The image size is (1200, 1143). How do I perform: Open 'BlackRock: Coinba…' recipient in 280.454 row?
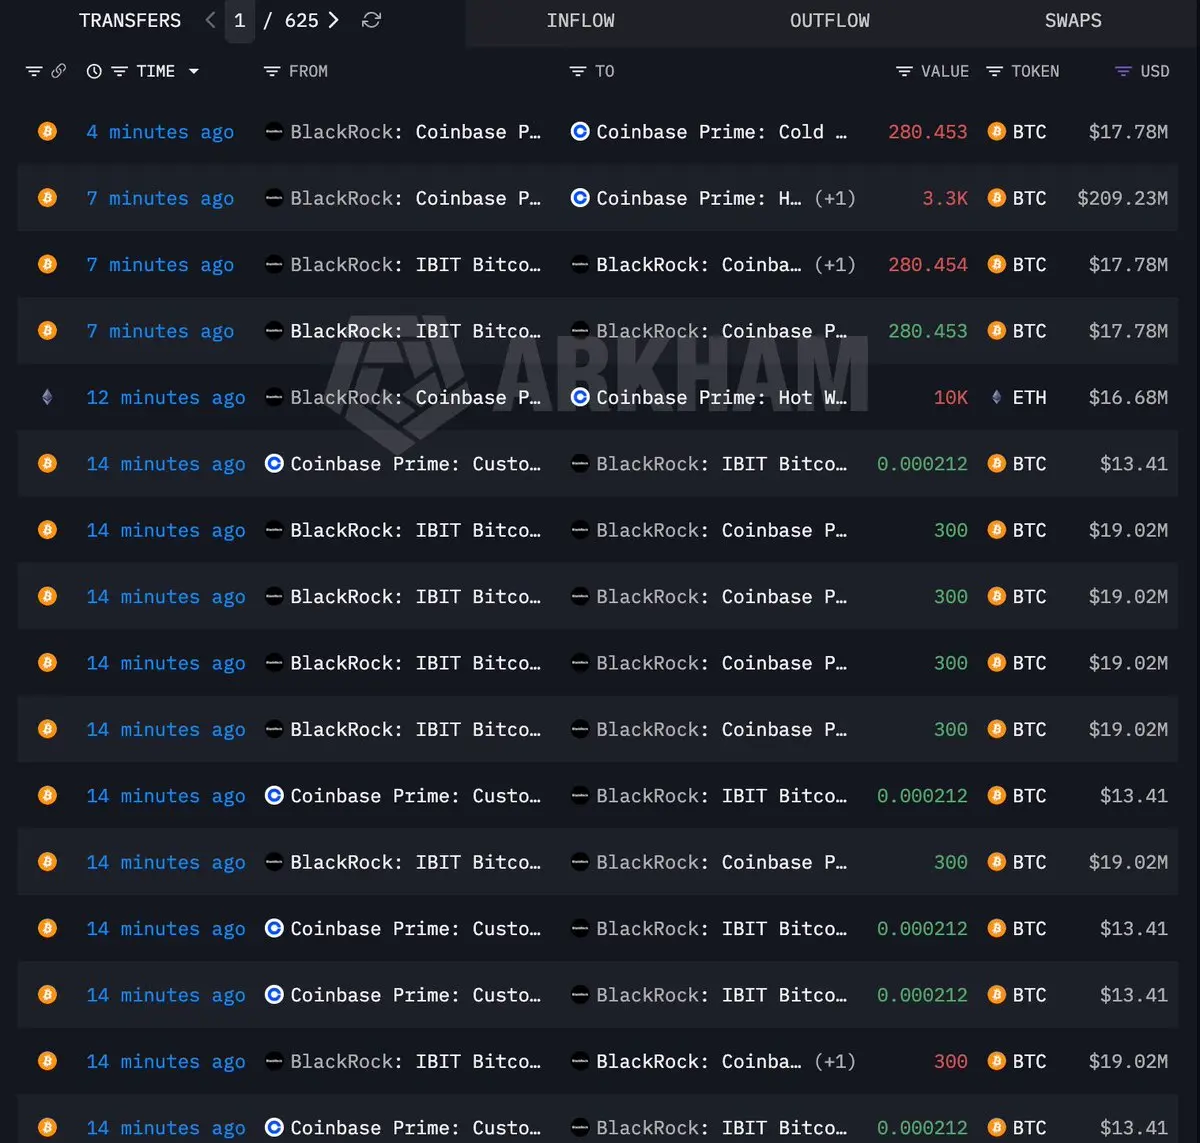(699, 265)
